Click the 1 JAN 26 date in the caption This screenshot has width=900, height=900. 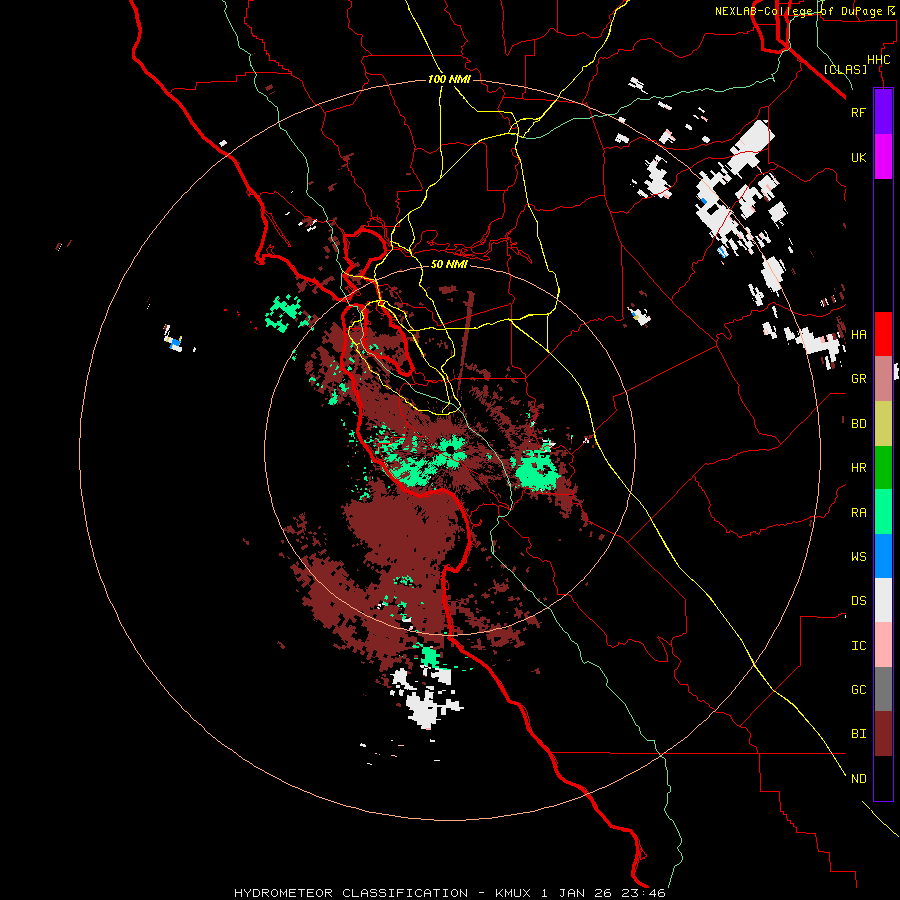579,893
